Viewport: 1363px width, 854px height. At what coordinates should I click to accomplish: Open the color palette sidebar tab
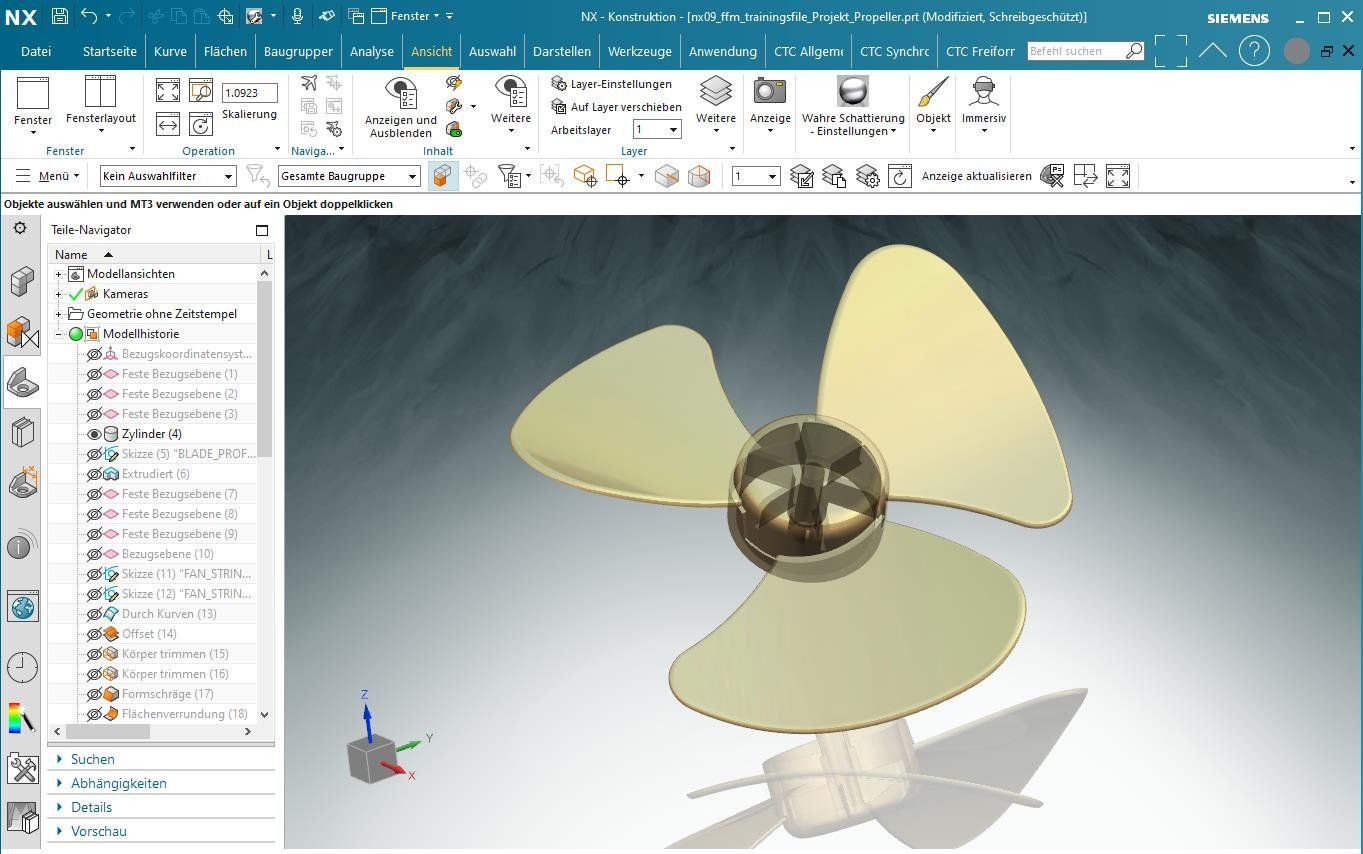(22, 716)
